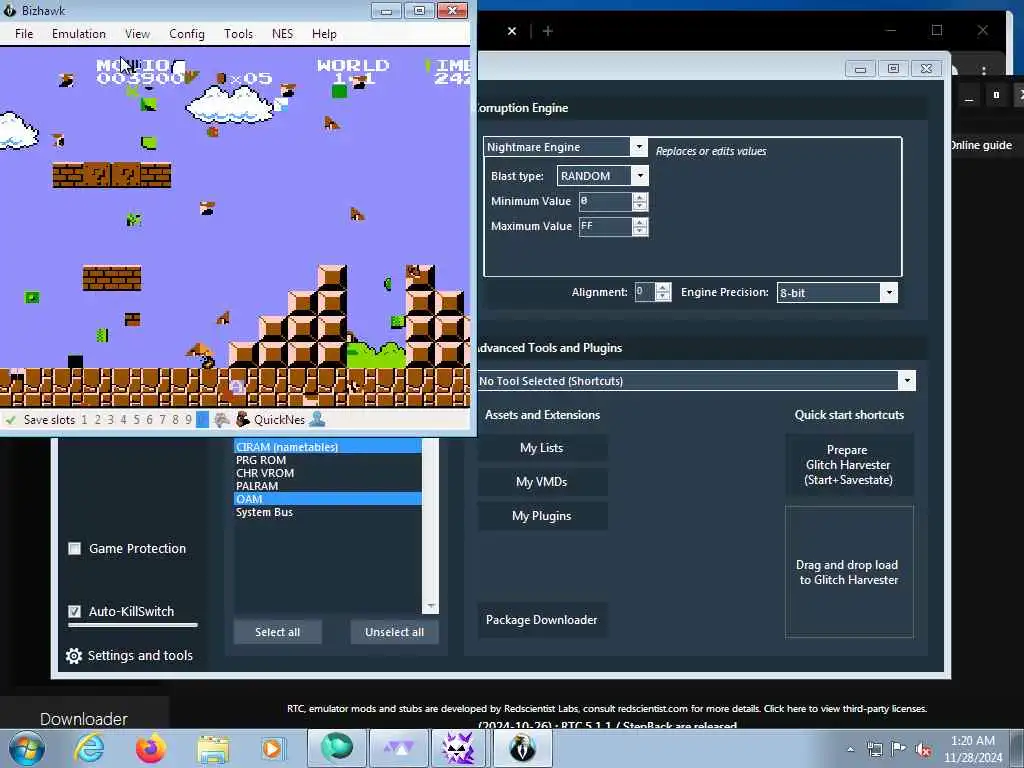Open the Engine Precision 8-bit dropdown
Viewport: 1024px width, 768px height.
coord(837,293)
